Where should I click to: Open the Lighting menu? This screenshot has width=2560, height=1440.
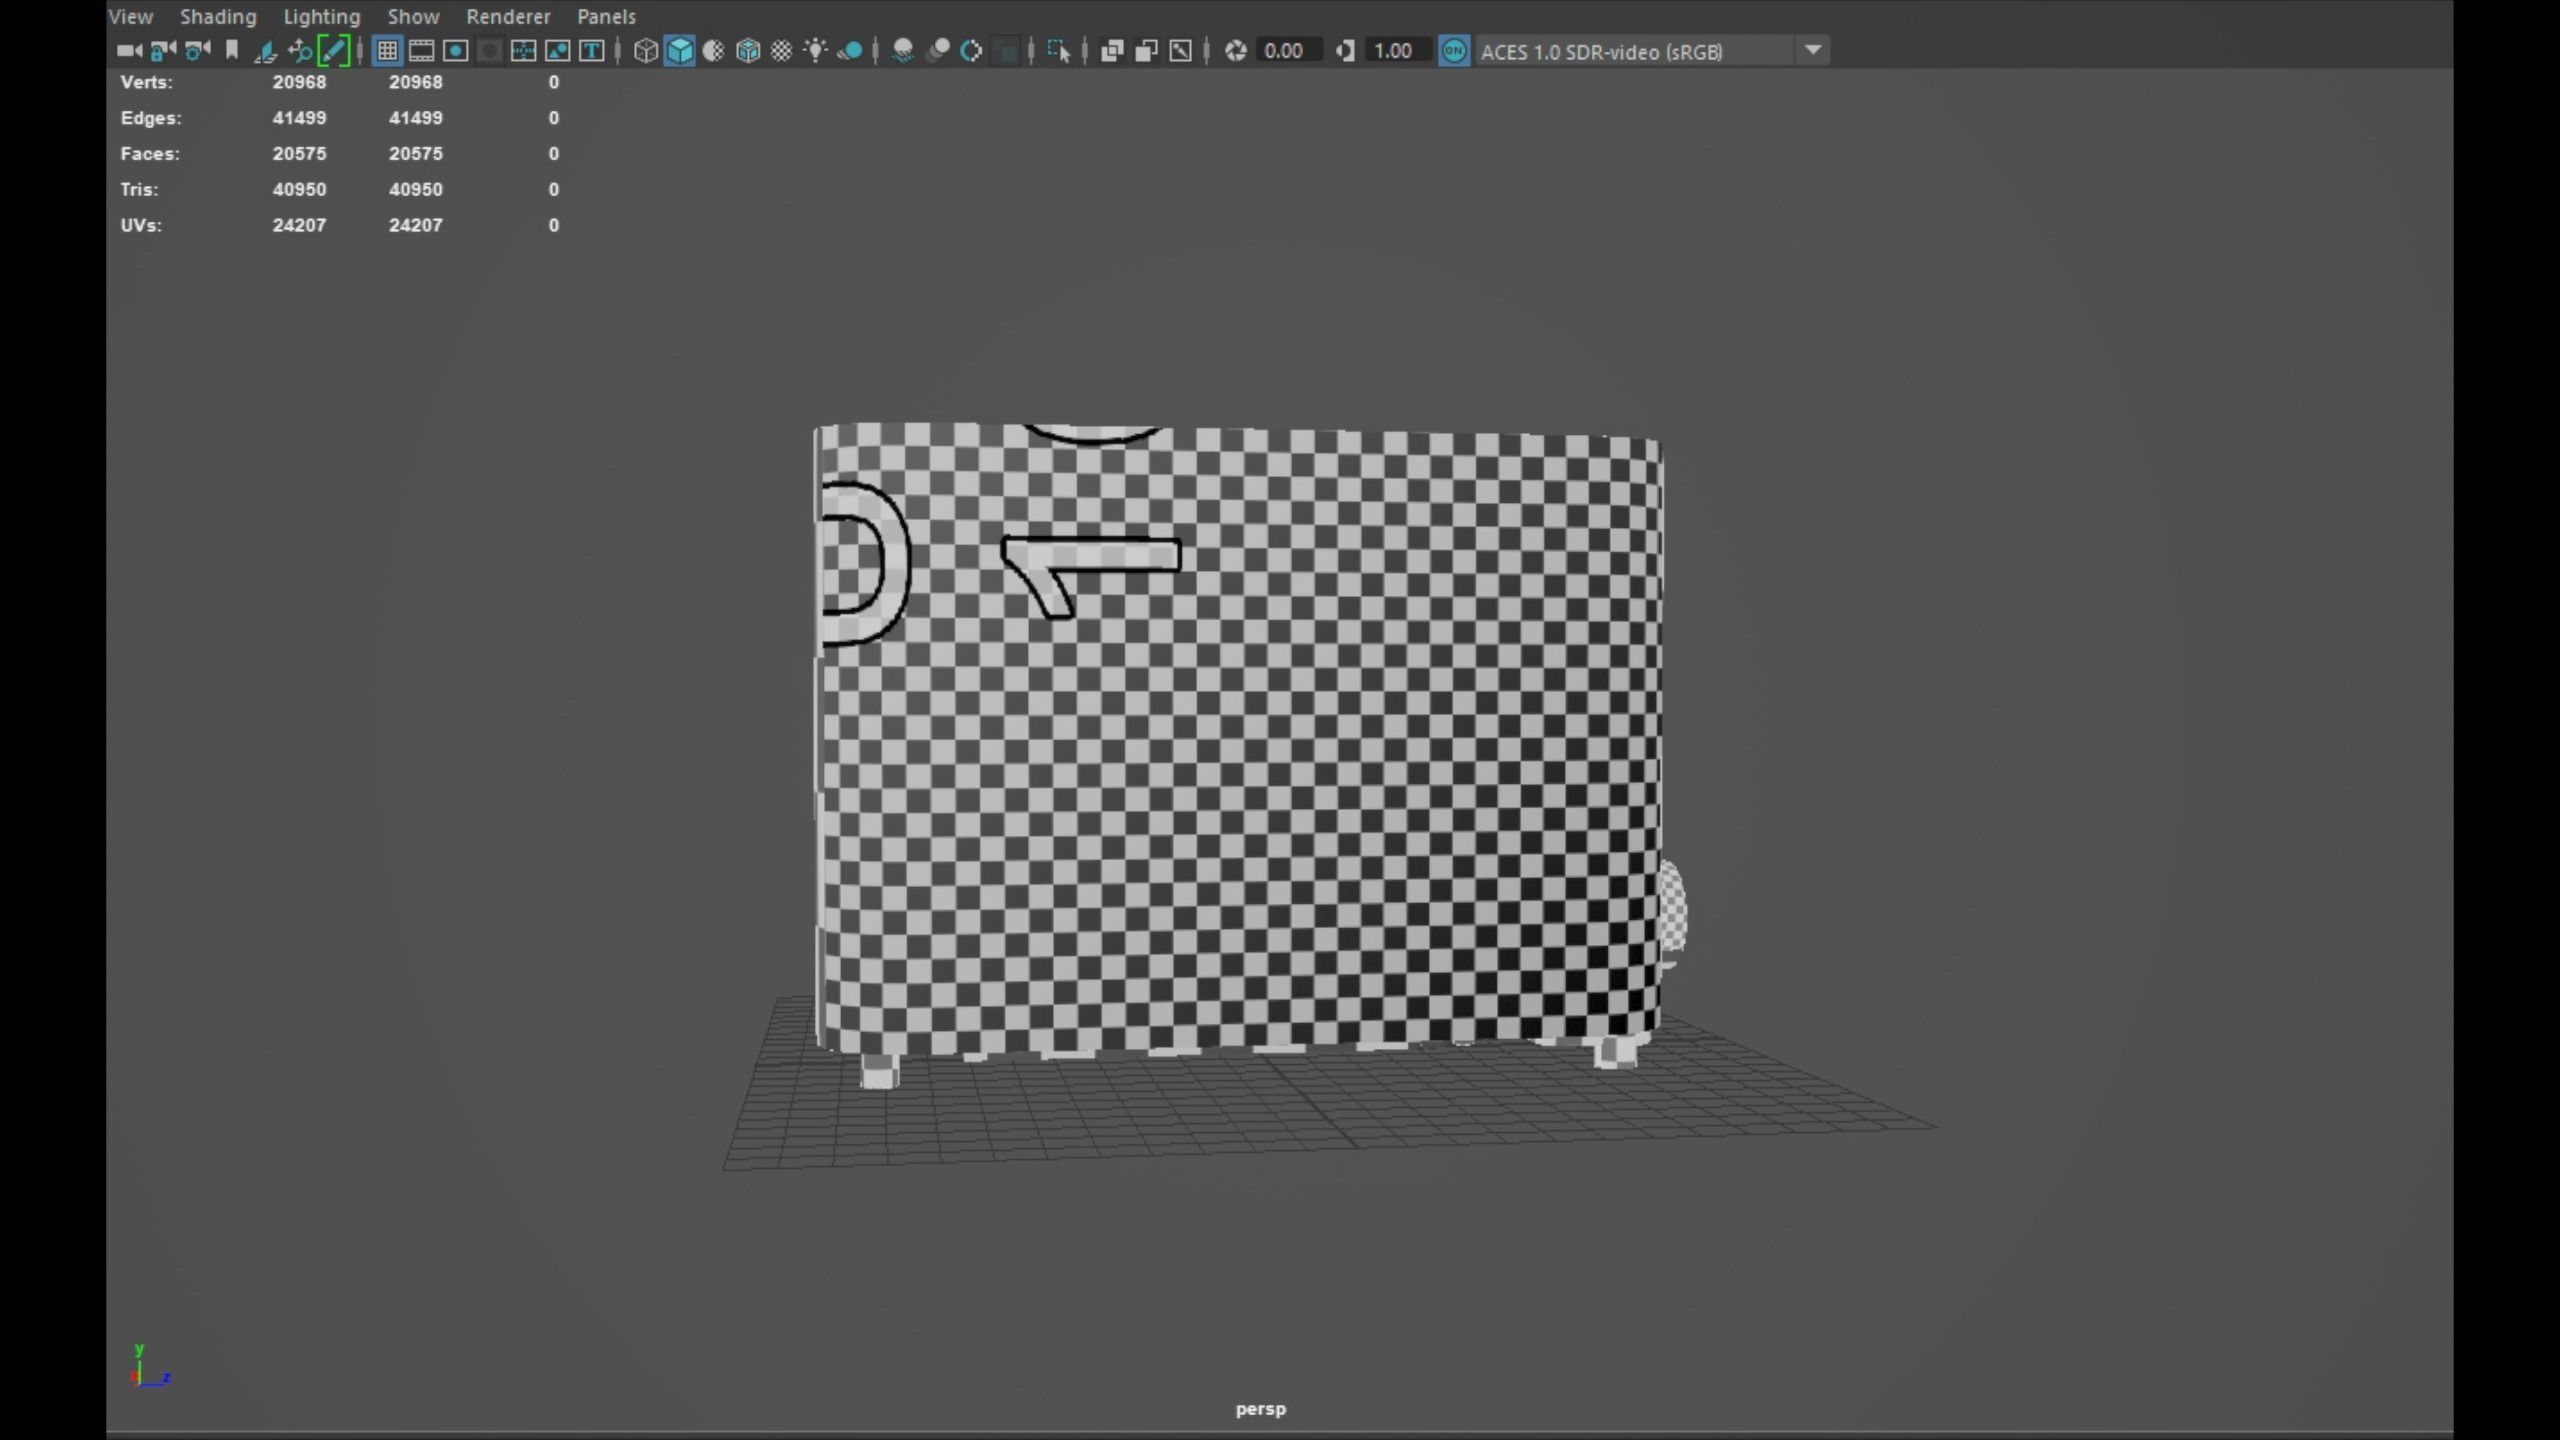[x=321, y=16]
